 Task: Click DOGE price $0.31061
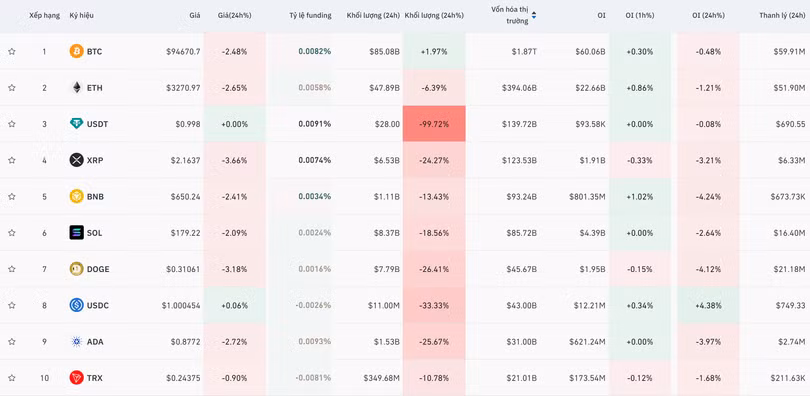point(183,269)
